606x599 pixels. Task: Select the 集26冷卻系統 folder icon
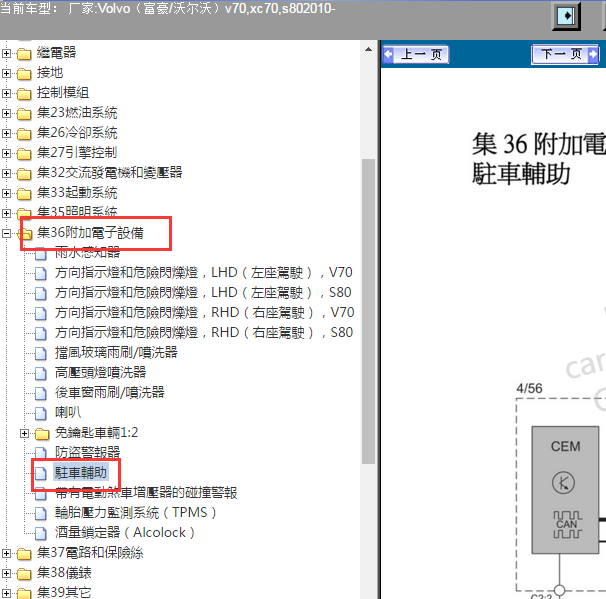tap(24, 134)
